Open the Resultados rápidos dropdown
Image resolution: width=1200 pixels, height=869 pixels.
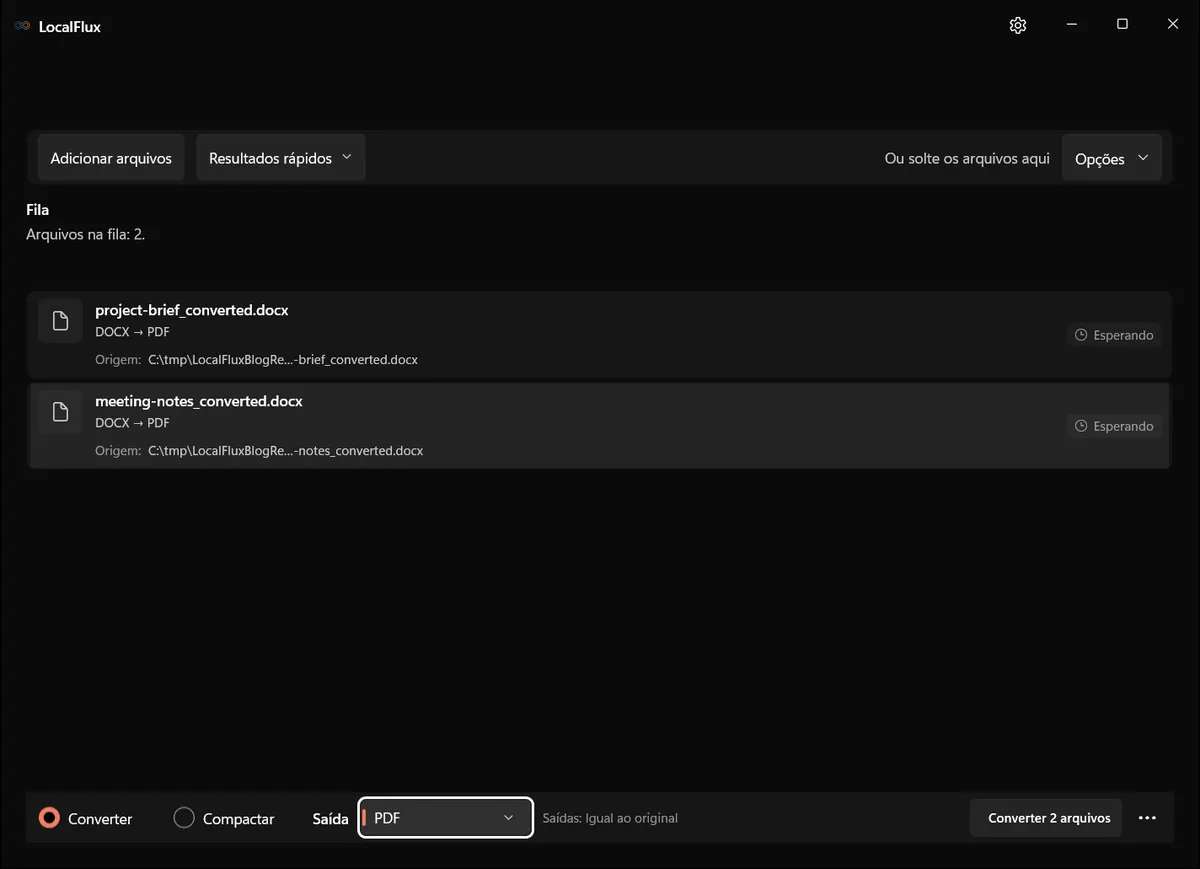tap(280, 158)
